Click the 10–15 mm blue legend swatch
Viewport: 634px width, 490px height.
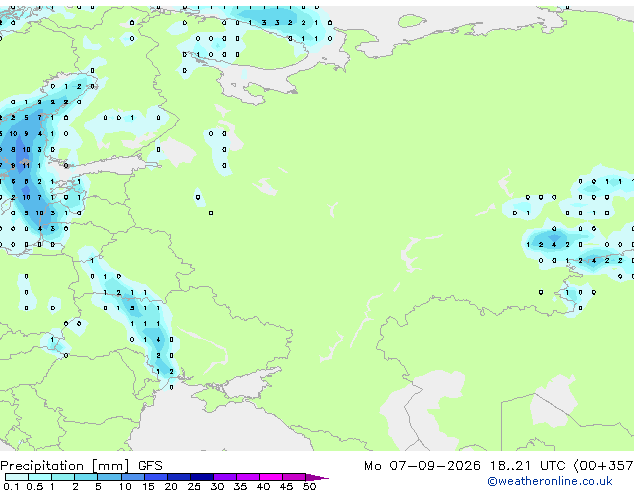[x=132, y=477]
